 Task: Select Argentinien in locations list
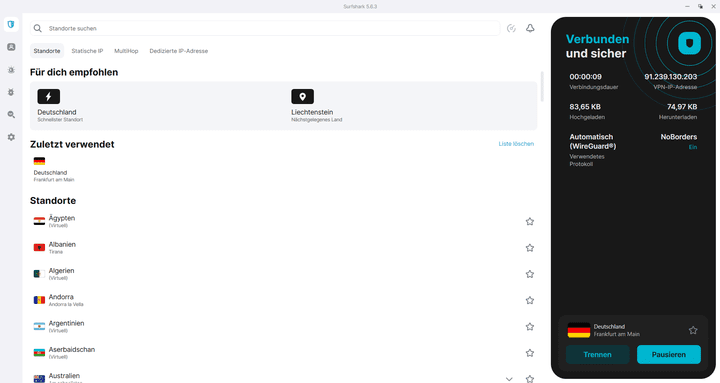(283, 327)
